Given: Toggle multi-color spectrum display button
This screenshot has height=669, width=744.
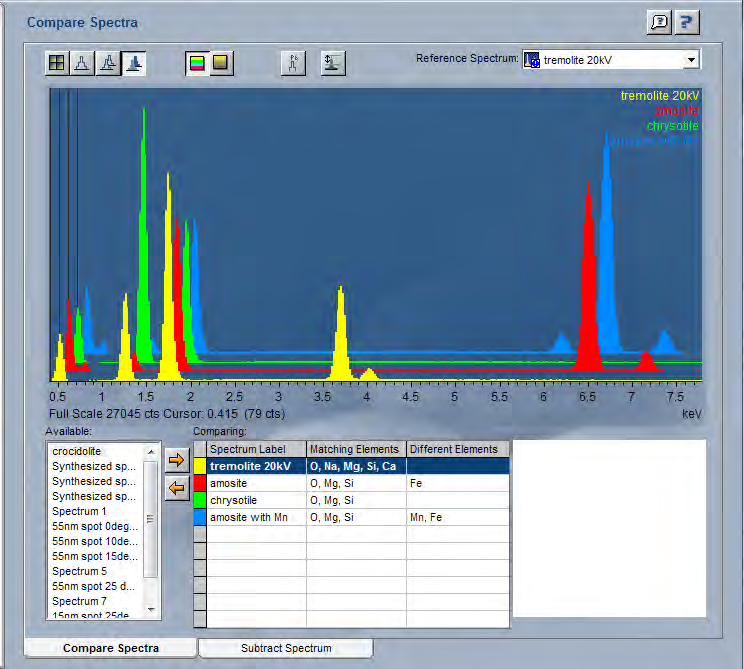Looking at the screenshot, I should 196,63.
